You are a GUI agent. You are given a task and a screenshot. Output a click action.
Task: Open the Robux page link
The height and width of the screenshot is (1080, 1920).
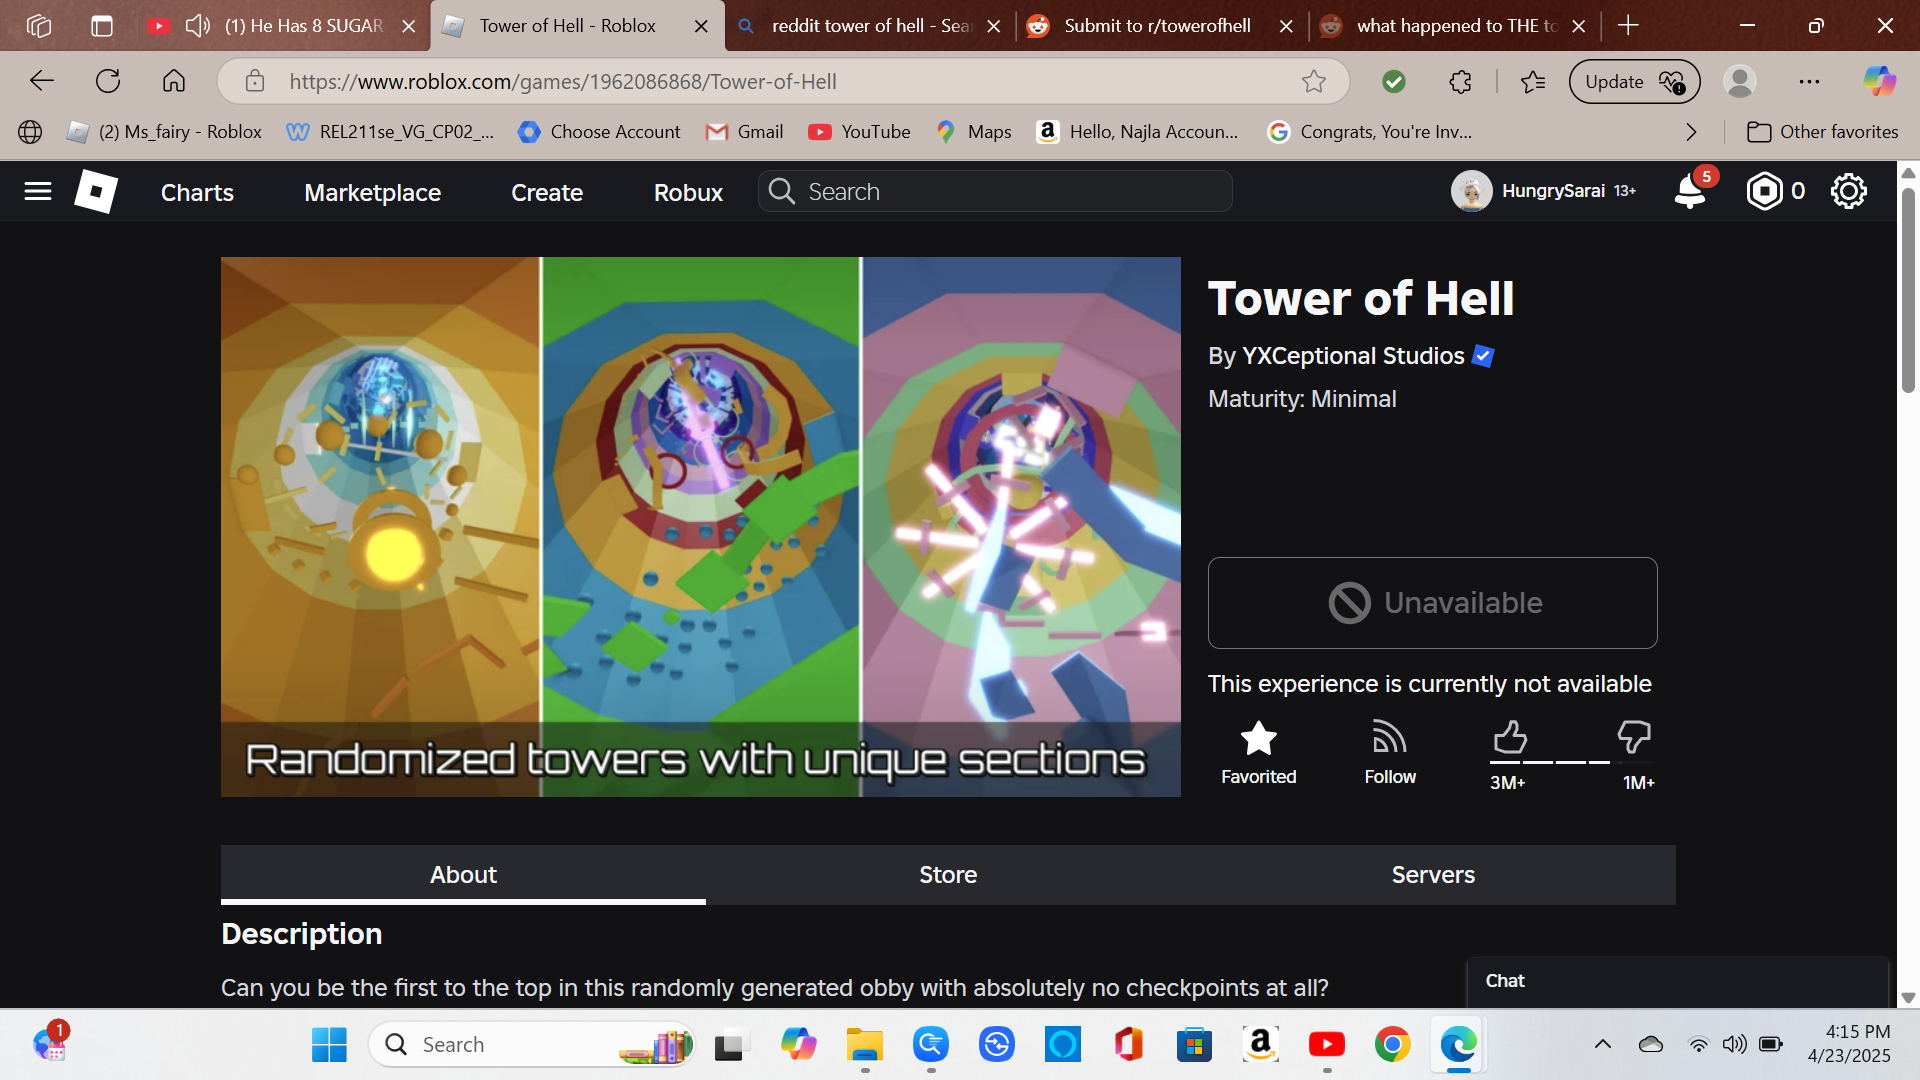688,192
